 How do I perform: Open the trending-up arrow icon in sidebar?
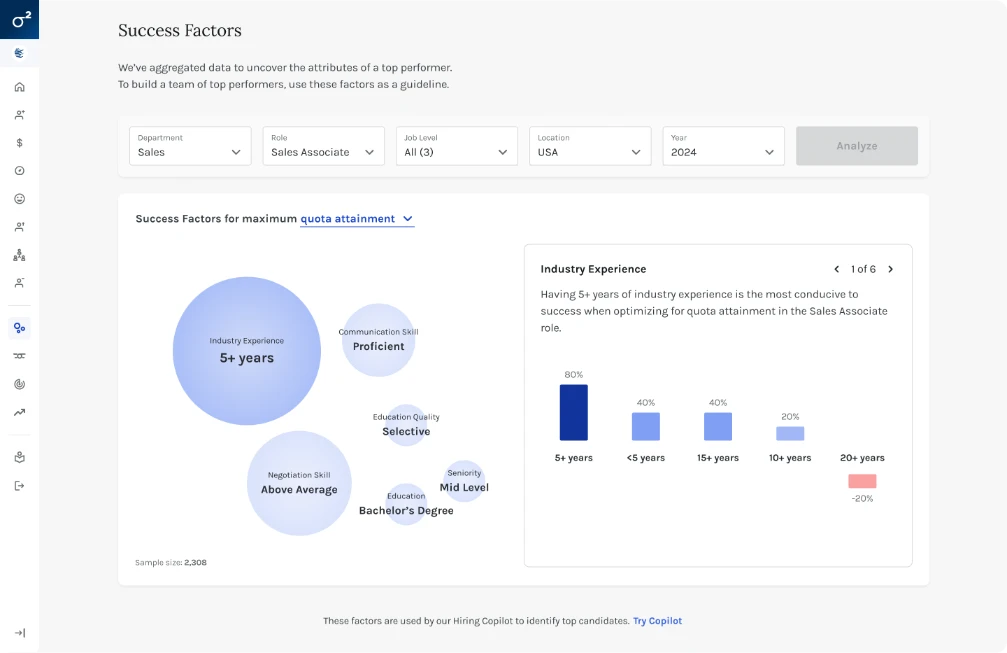point(19,412)
